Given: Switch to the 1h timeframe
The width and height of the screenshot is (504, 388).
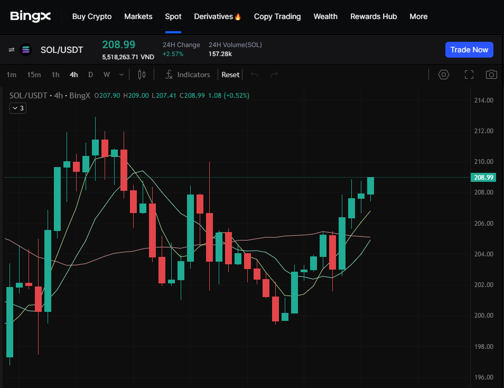Looking at the screenshot, I should pyautogui.click(x=55, y=75).
